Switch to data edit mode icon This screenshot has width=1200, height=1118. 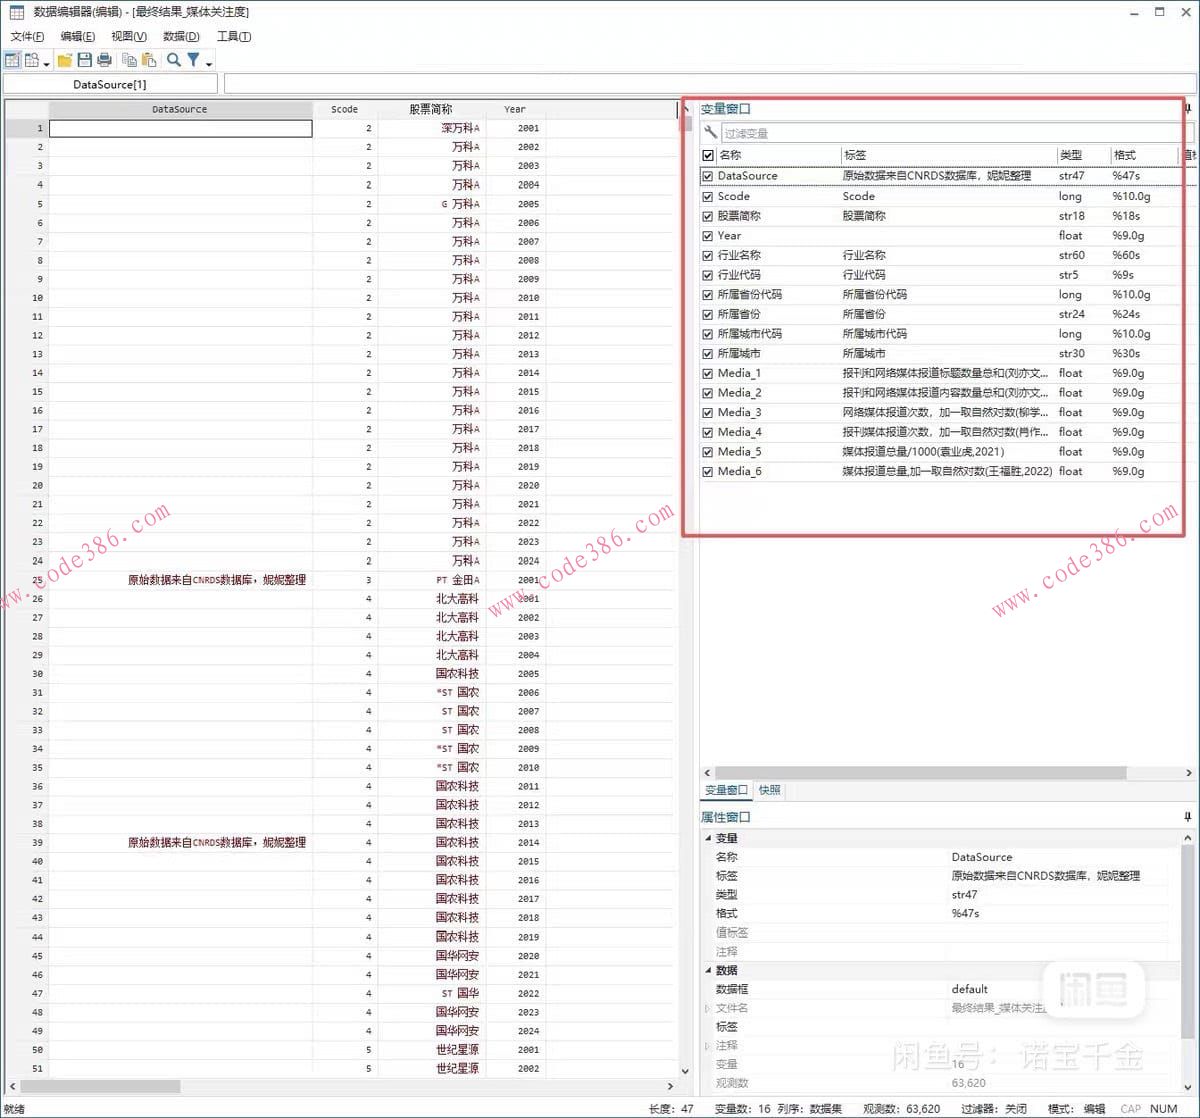click(12, 60)
